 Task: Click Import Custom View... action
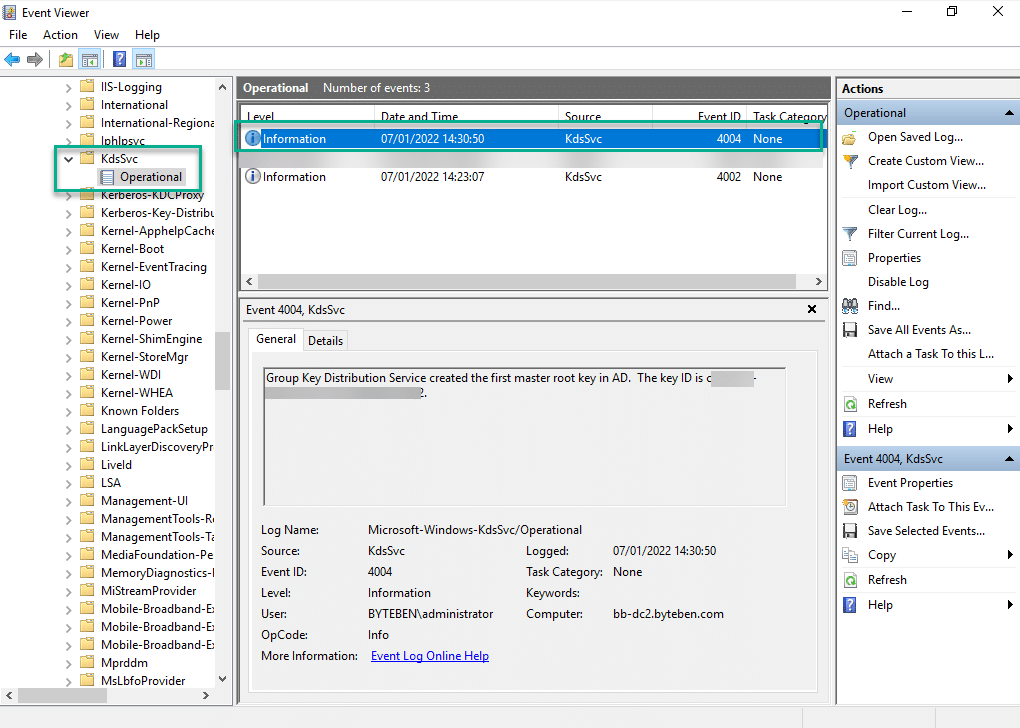[x=926, y=185]
